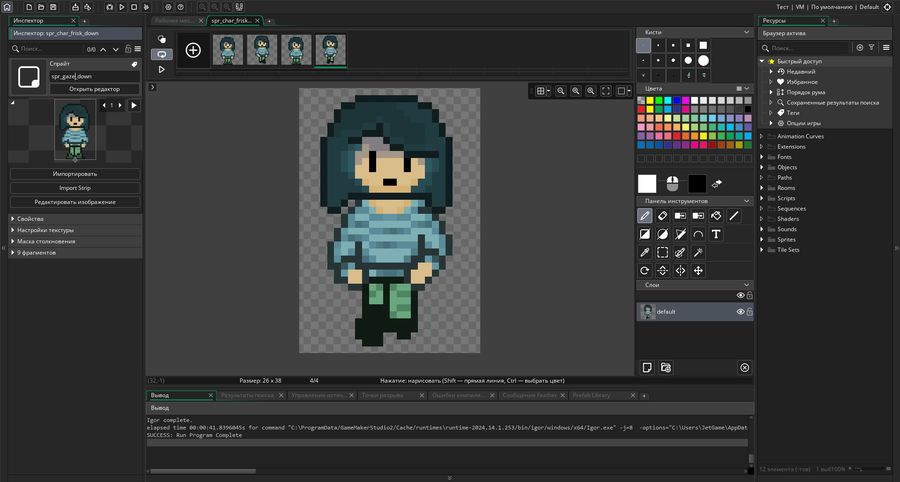Select the filled rectangle tool
900x482 pixels.
click(645, 234)
